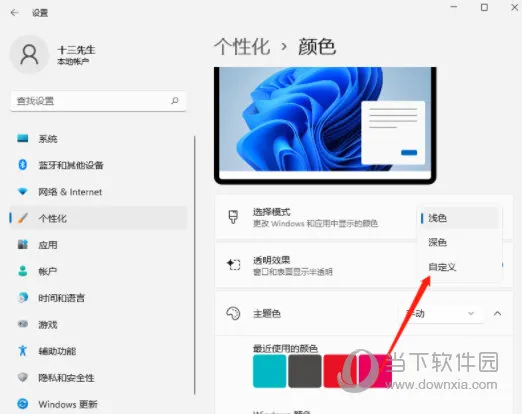Click the 系统 monitor icon
This screenshot has height=414, width=522.
tap(23, 138)
